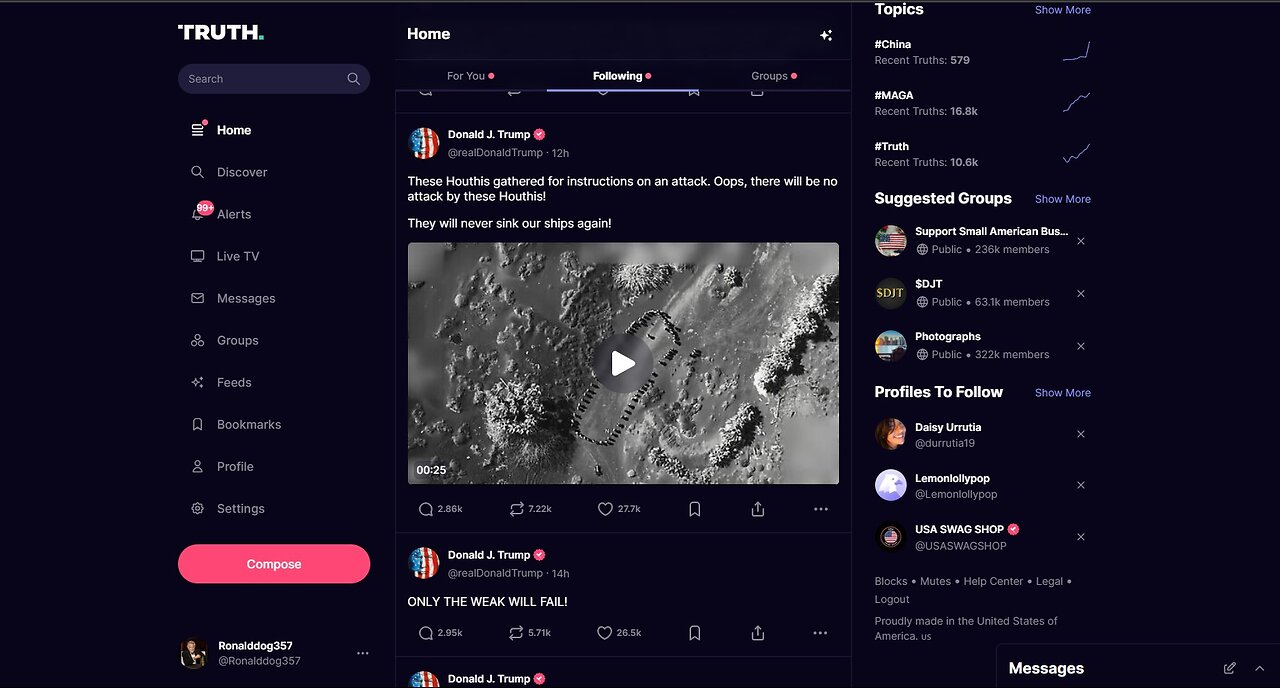1280x688 pixels.
Task: Open Settings page
Action: 228,508
